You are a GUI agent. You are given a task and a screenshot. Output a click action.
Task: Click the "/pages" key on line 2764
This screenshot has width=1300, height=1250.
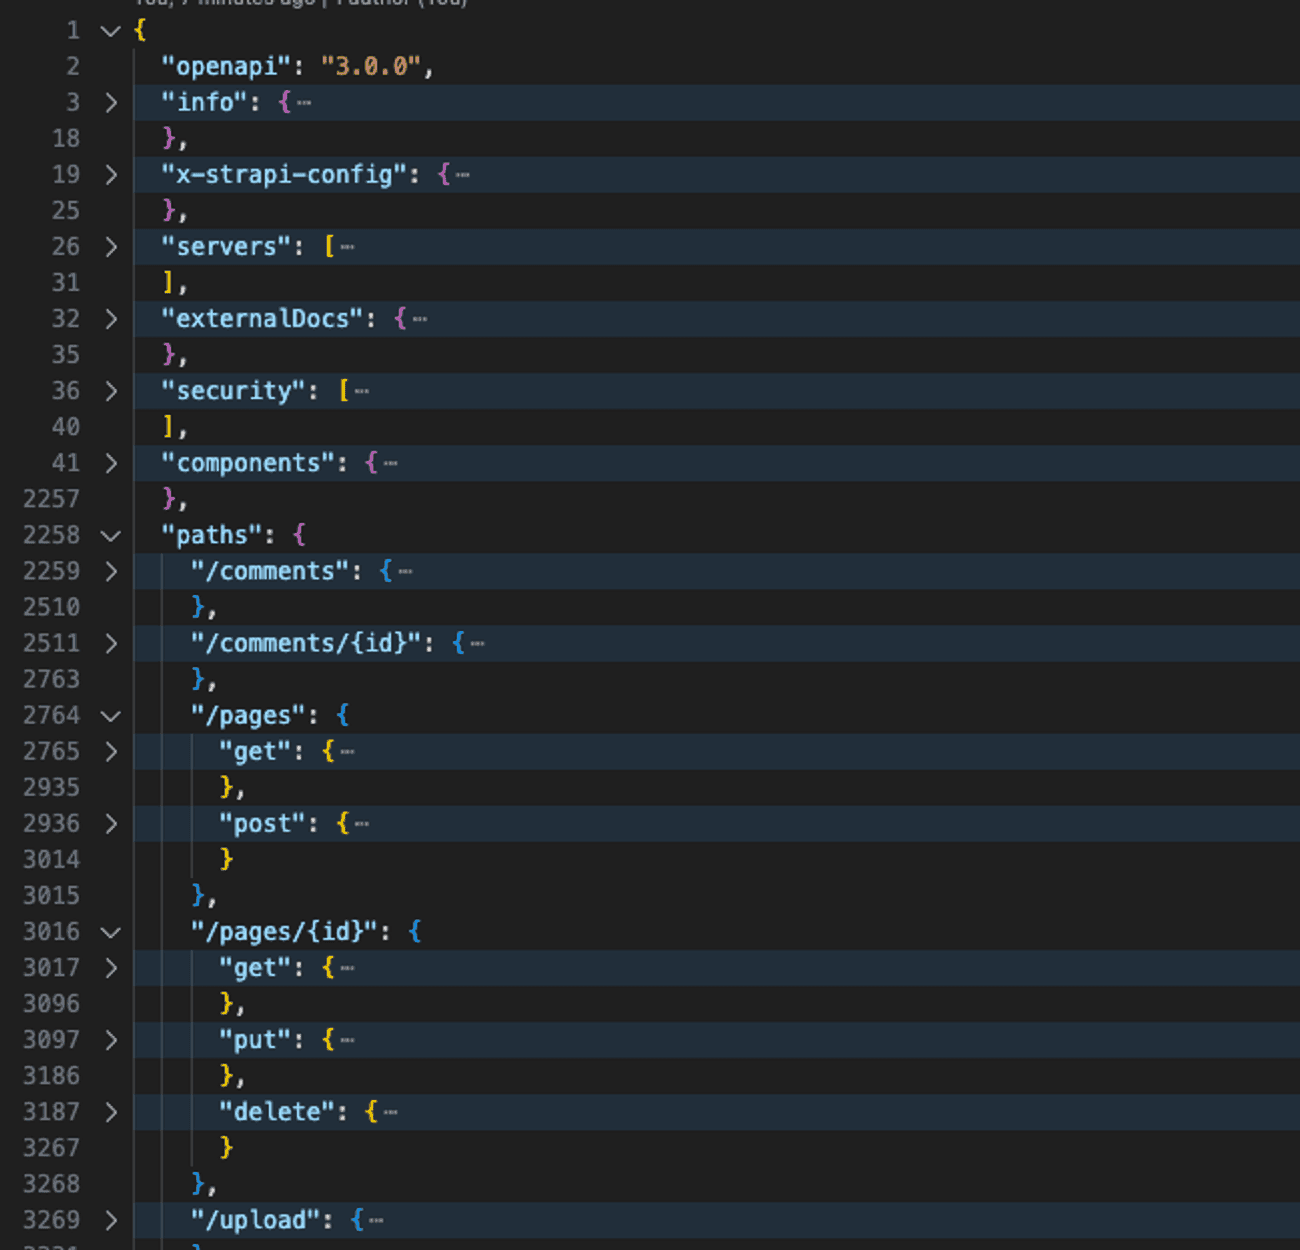pyautogui.click(x=248, y=715)
